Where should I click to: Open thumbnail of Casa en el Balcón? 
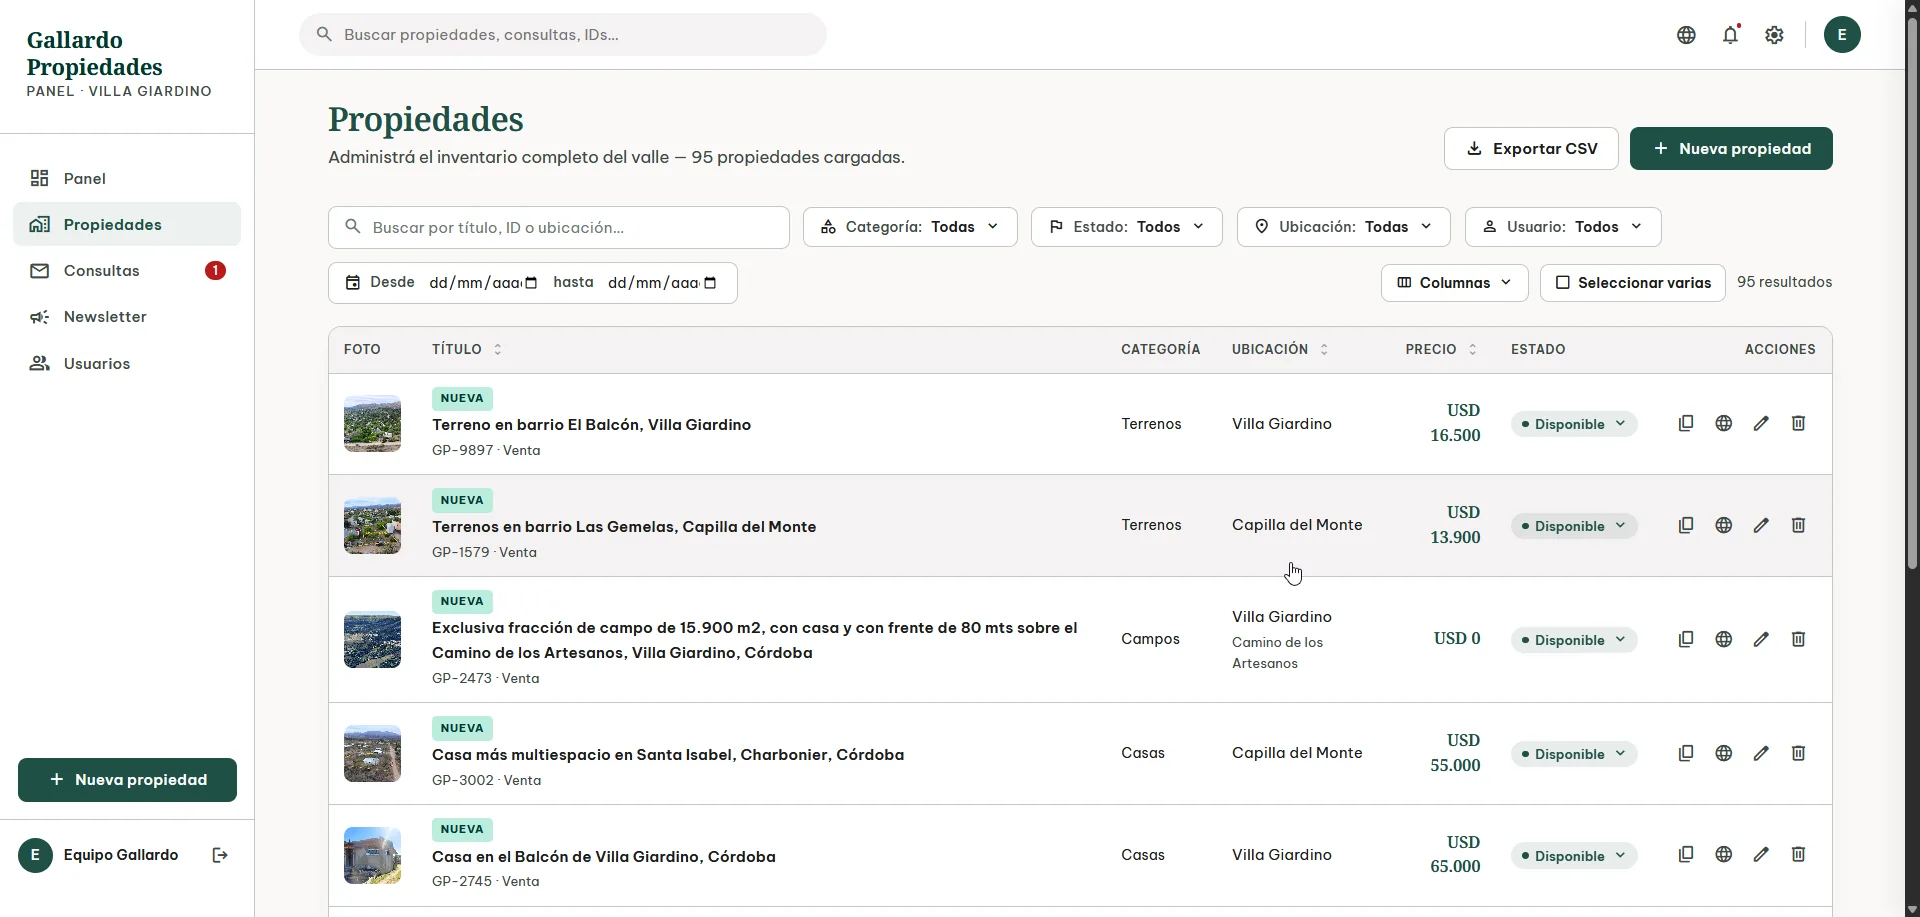pyautogui.click(x=372, y=855)
